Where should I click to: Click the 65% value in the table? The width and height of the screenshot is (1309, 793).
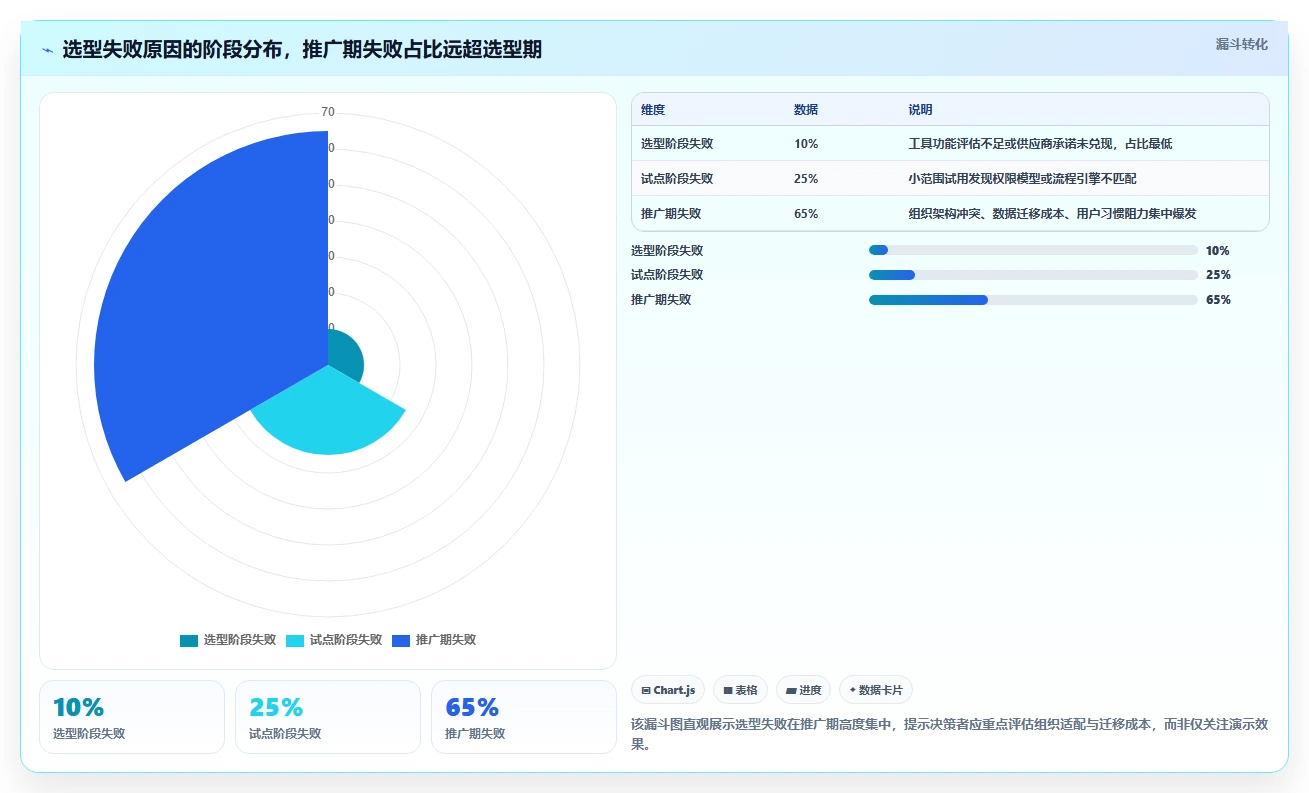806,214
